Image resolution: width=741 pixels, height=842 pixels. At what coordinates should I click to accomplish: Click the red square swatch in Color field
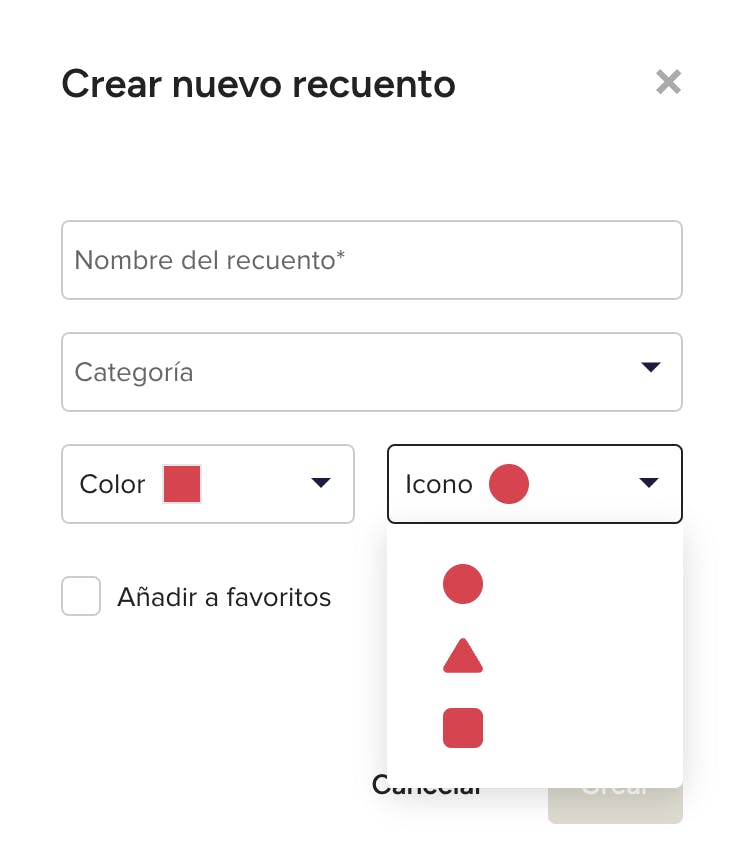pos(182,484)
